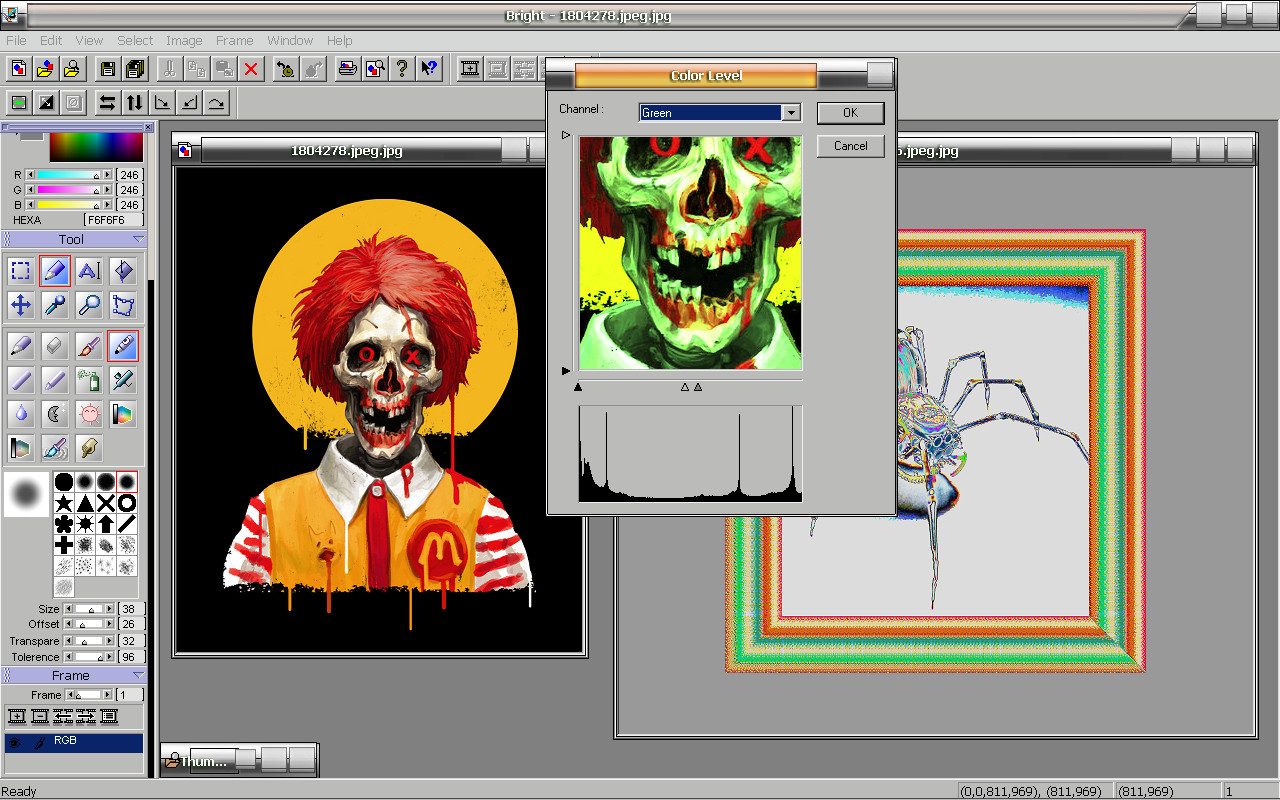The width and height of the screenshot is (1280, 800).
Task: Choose the spray can tool
Action: (x=89, y=380)
